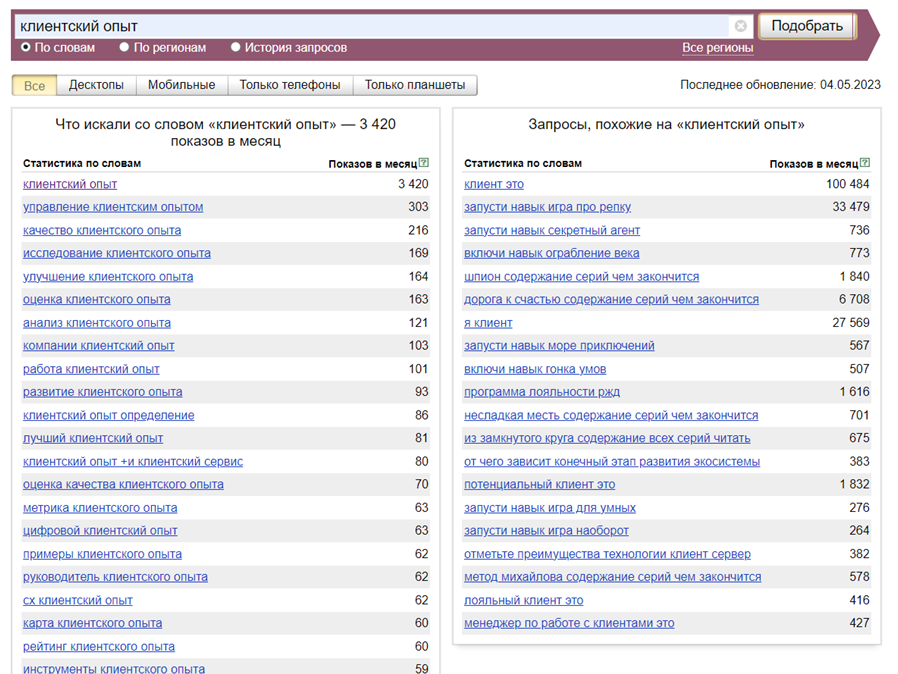Click the '33 479' impressions value
This screenshot has height=674, width=898.
[851, 207]
